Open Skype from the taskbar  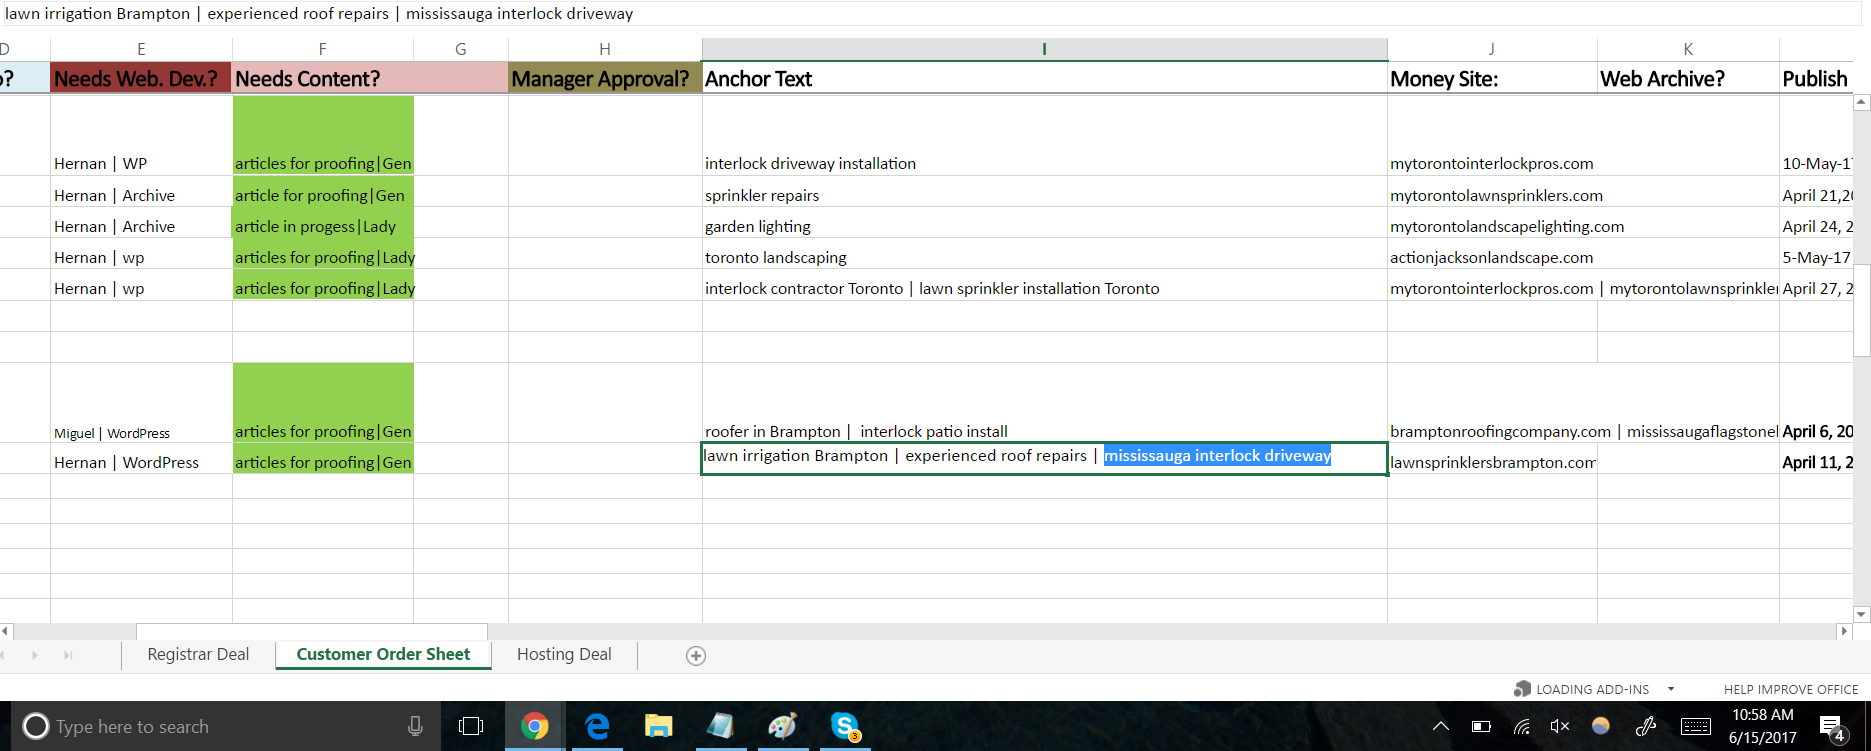tap(845, 727)
